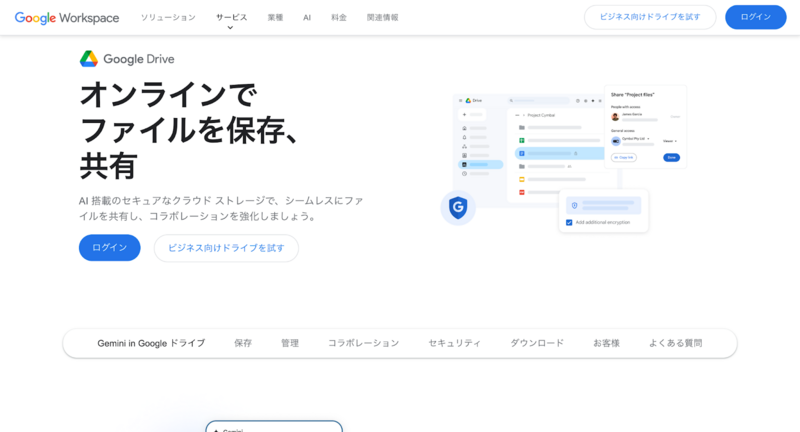Open the 業種 menu item

point(275,17)
